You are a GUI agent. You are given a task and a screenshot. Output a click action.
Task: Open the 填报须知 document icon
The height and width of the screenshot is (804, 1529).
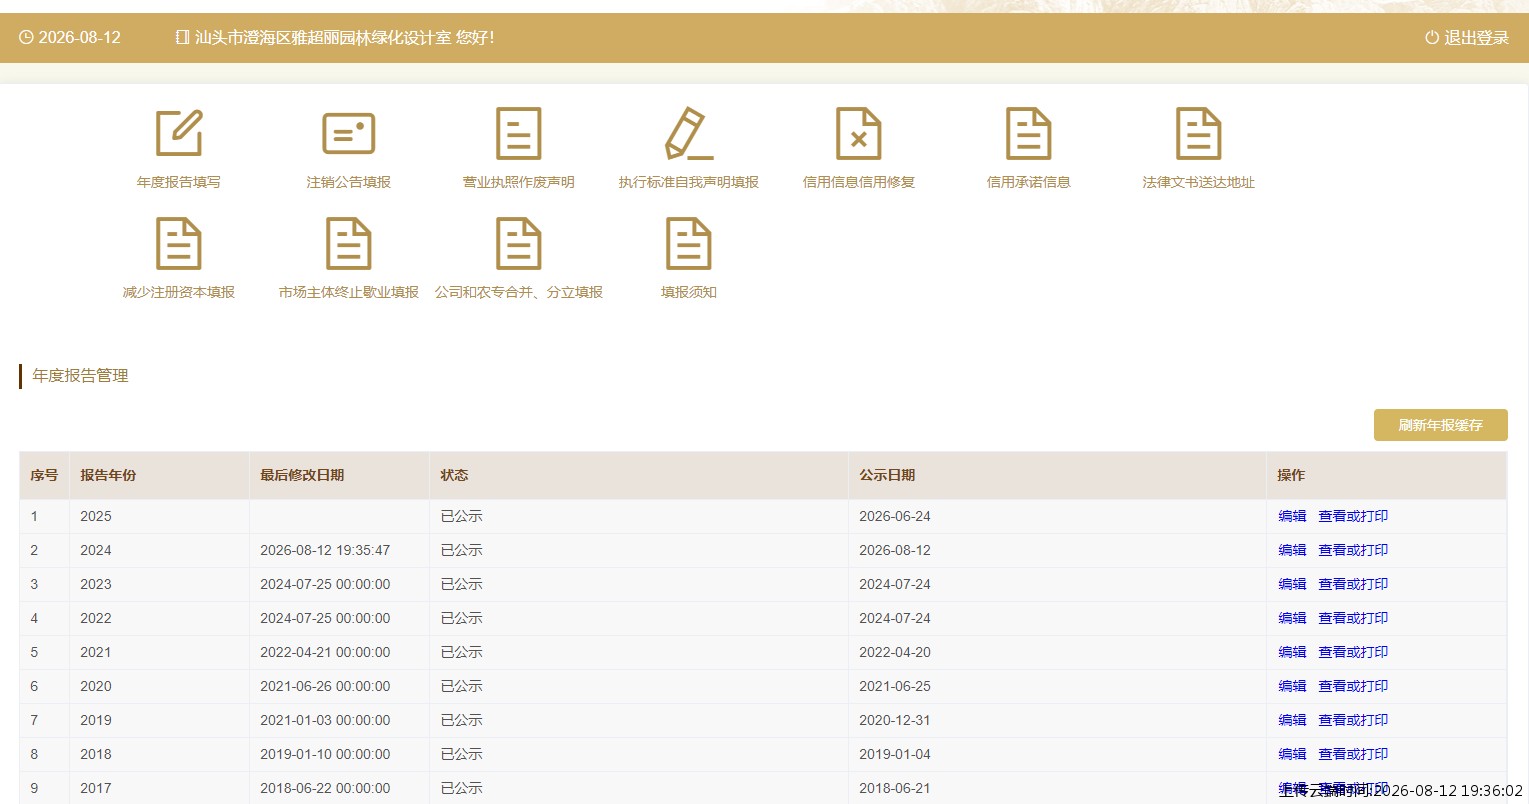pos(689,243)
